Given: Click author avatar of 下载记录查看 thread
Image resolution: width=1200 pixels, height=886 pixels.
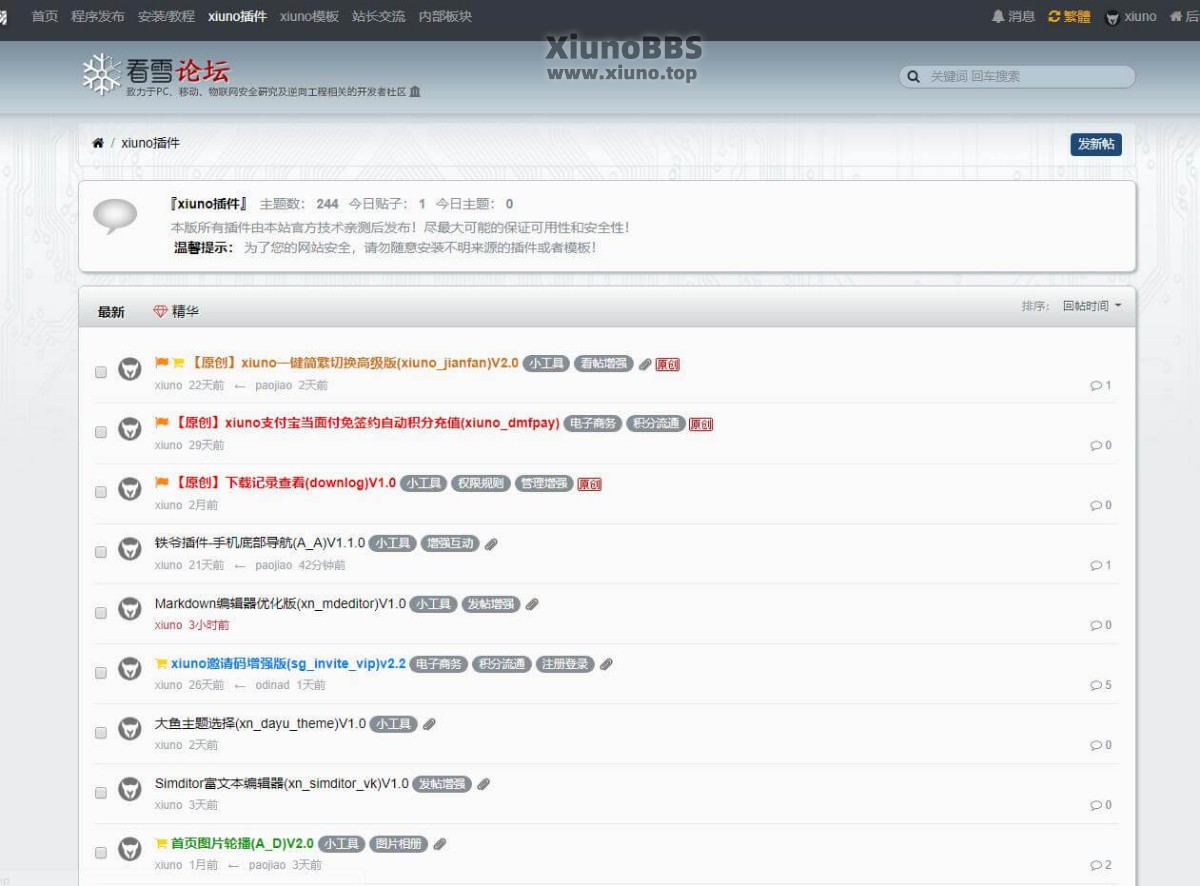Looking at the screenshot, I should [x=130, y=490].
